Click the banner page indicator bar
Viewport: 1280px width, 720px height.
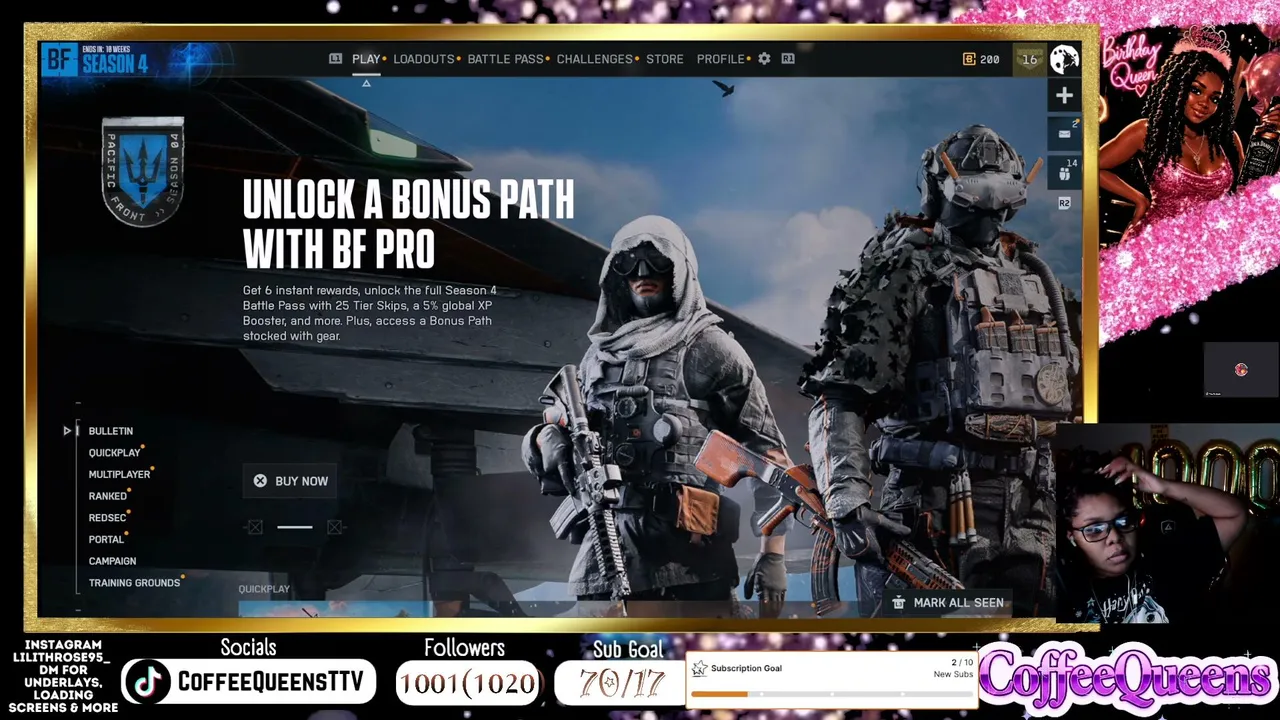295,527
